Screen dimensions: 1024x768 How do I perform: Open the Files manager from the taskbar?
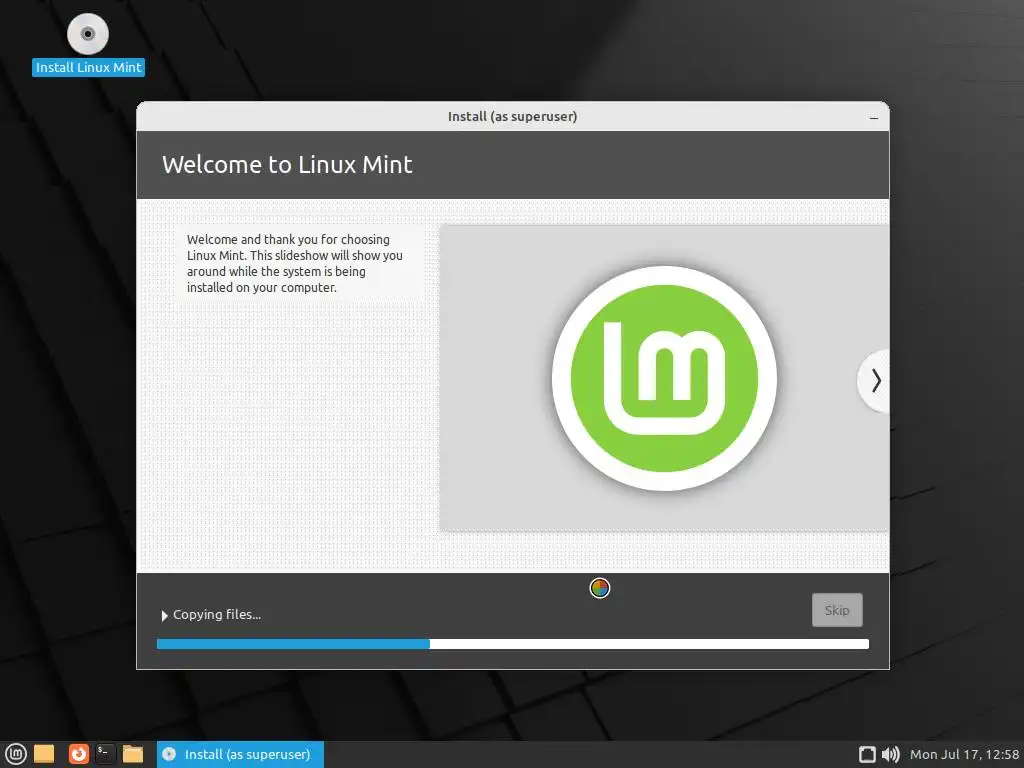point(133,754)
